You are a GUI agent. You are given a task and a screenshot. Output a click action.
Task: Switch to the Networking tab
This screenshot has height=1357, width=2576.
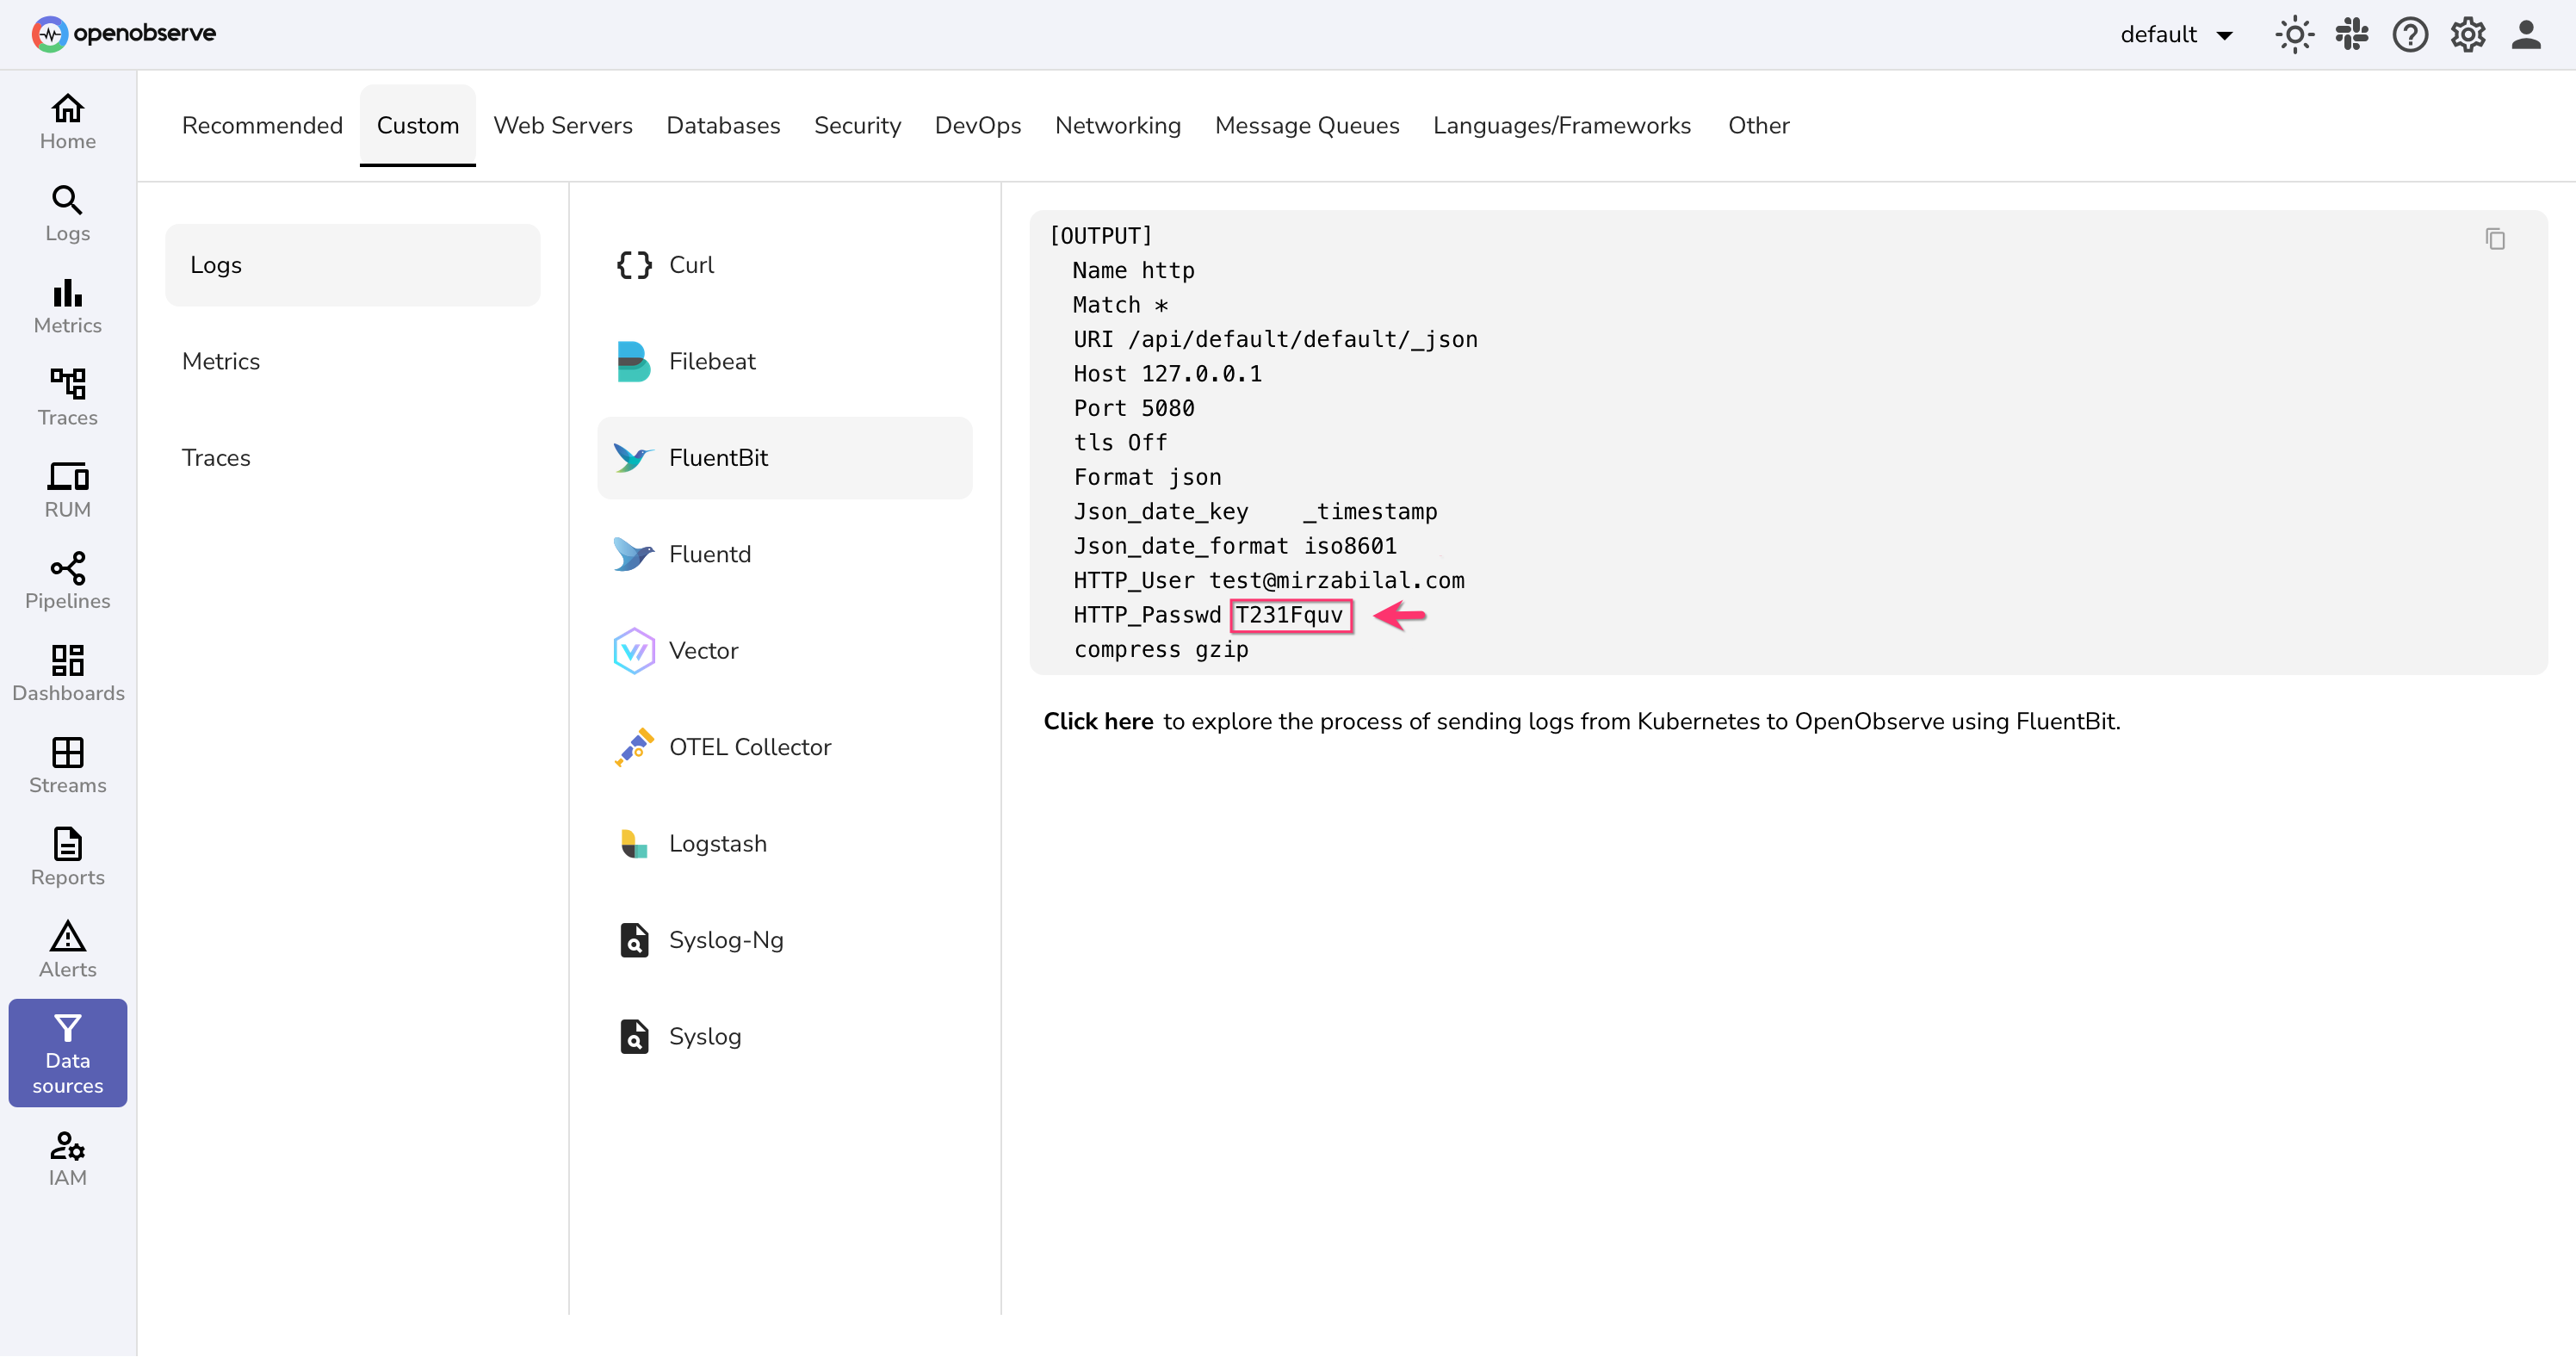point(1117,125)
